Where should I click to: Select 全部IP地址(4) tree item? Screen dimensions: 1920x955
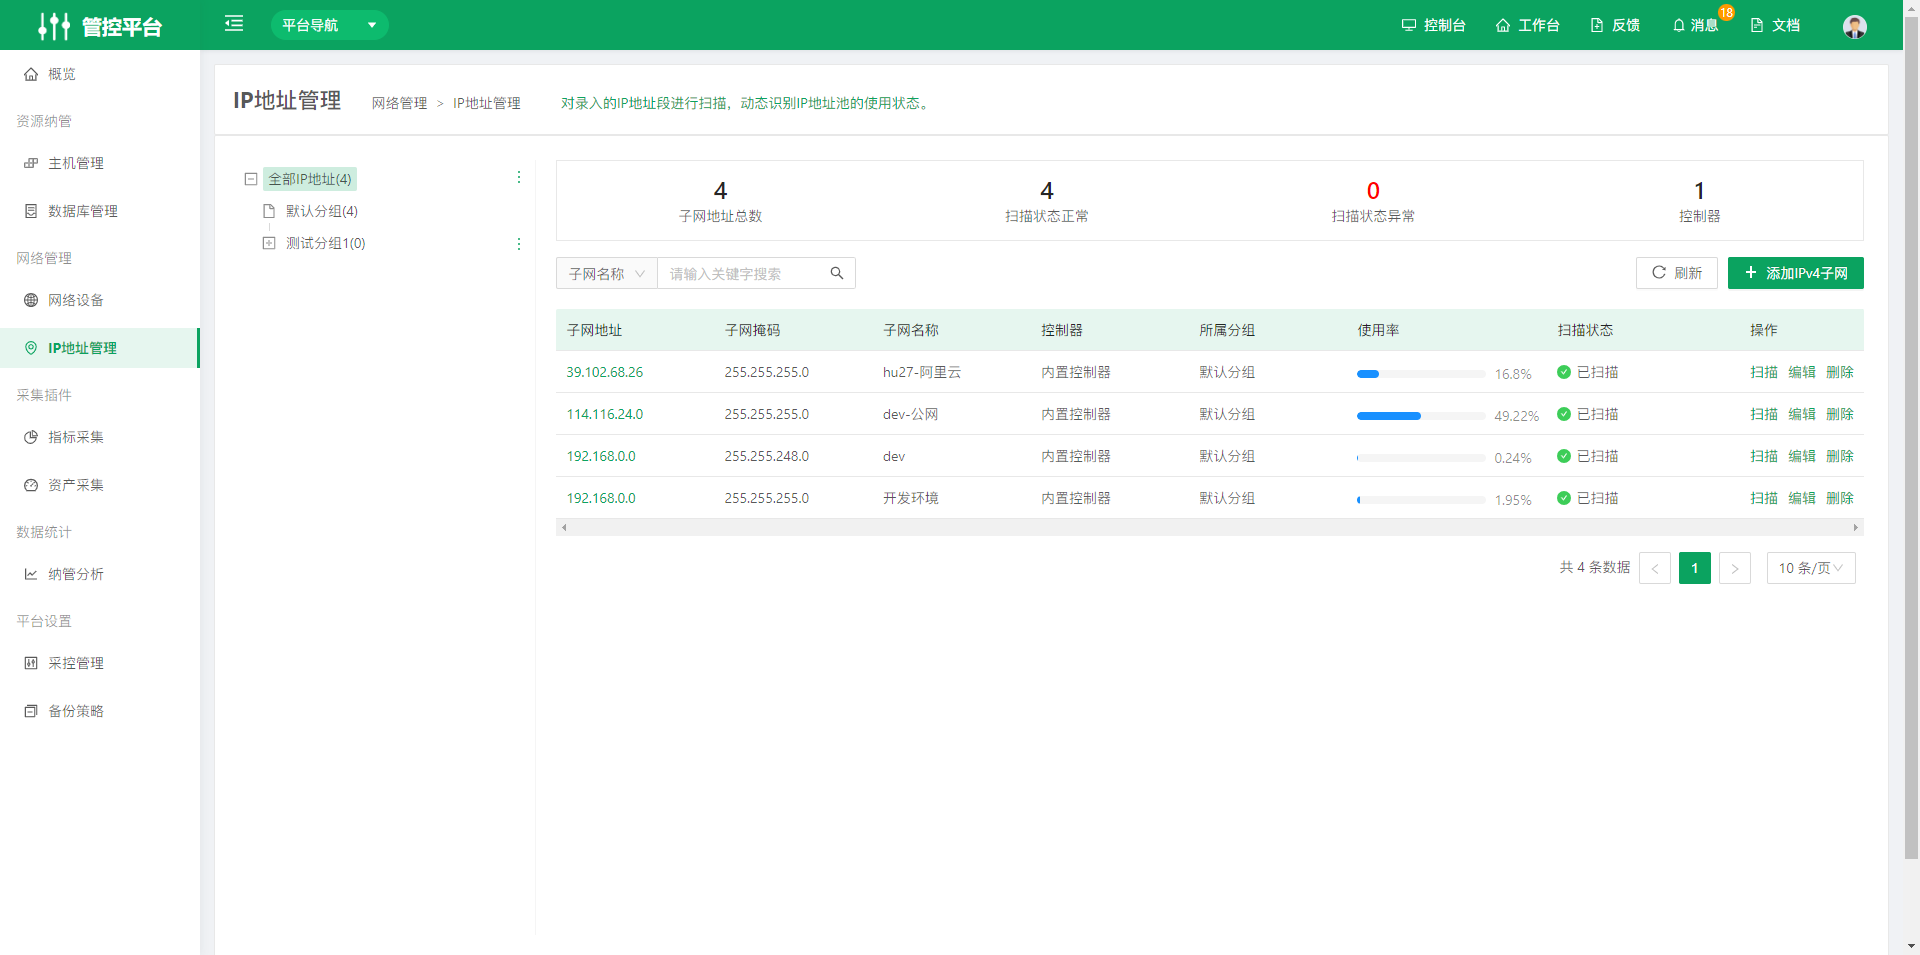[x=310, y=179]
